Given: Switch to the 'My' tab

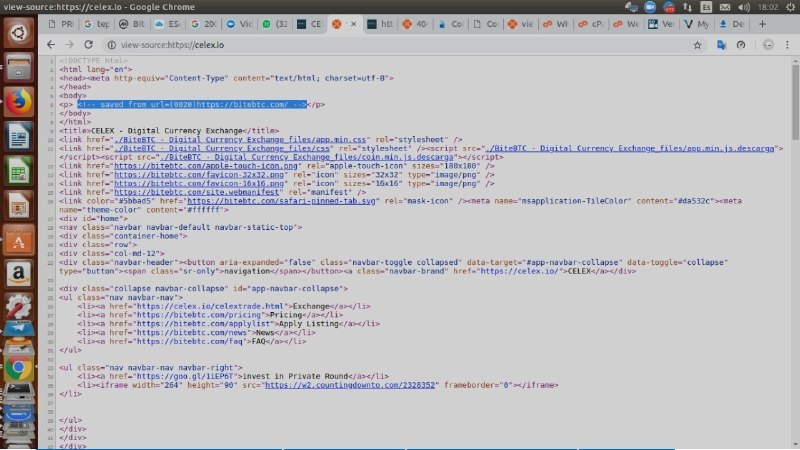Looking at the screenshot, I should pyautogui.click(x=696, y=24).
